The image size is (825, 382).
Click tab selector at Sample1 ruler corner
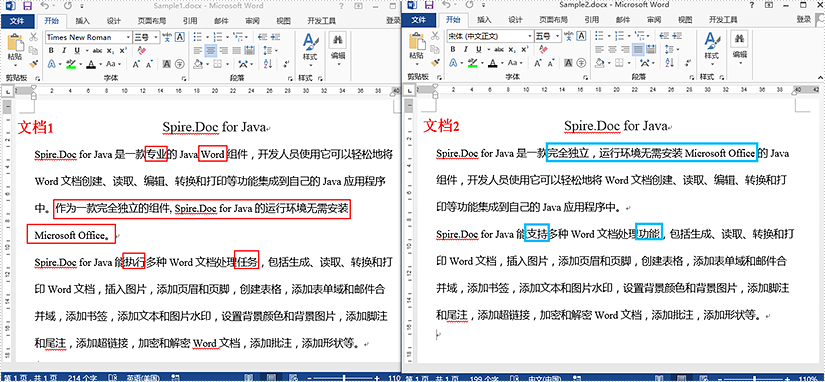pyautogui.click(x=7, y=92)
